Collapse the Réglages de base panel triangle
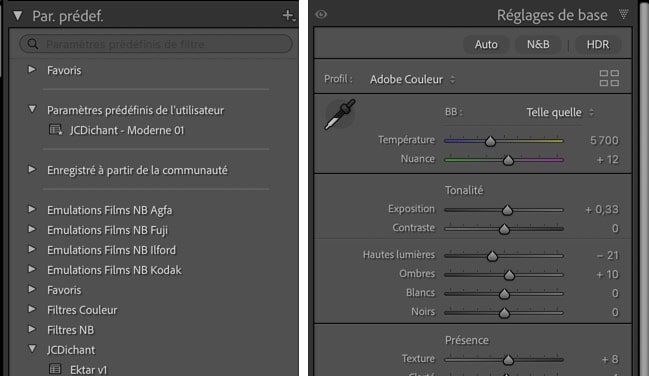Screen dimensions: 649x376 tap(624, 15)
